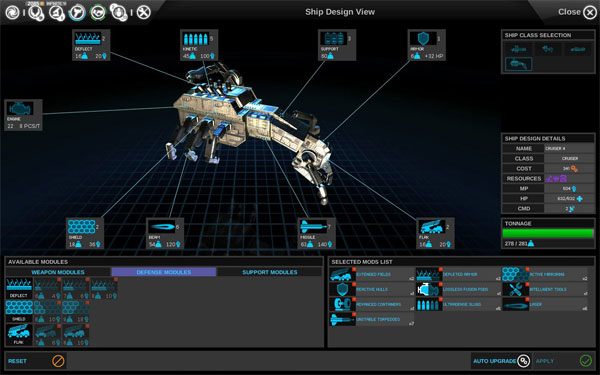Select the Support slot box

[x=337, y=45]
